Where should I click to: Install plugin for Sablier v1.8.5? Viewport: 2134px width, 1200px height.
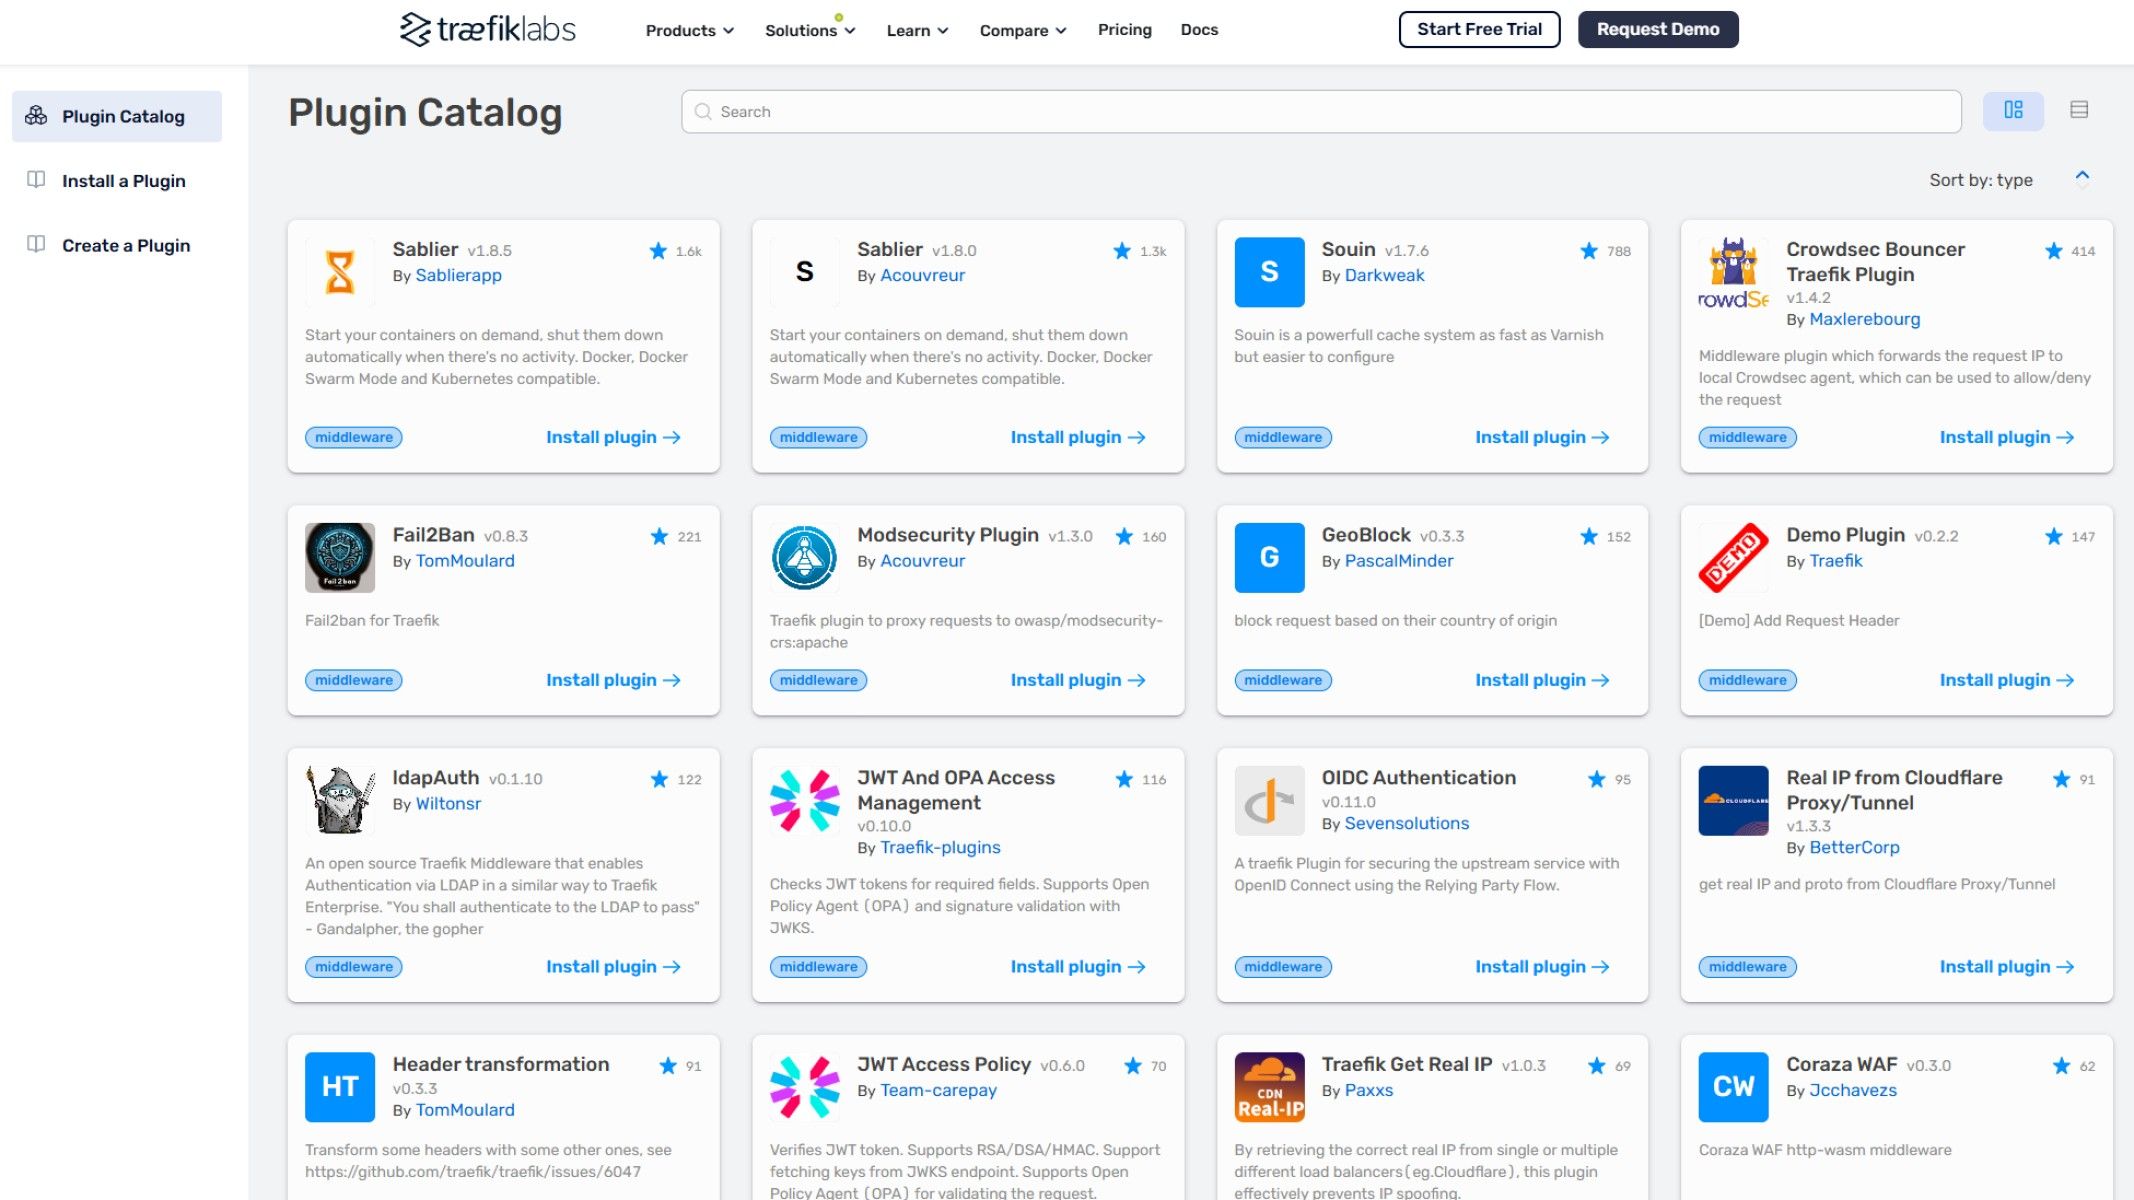pyautogui.click(x=613, y=437)
